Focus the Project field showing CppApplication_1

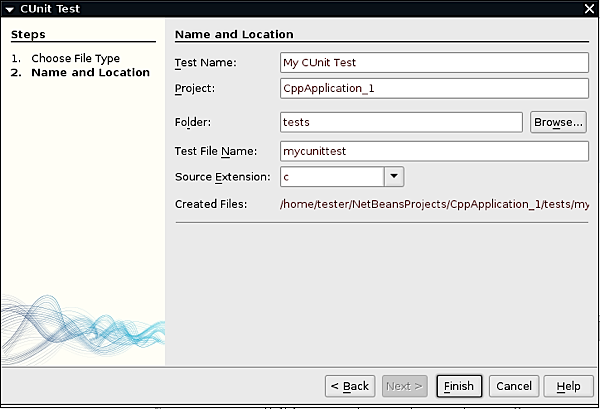point(434,87)
